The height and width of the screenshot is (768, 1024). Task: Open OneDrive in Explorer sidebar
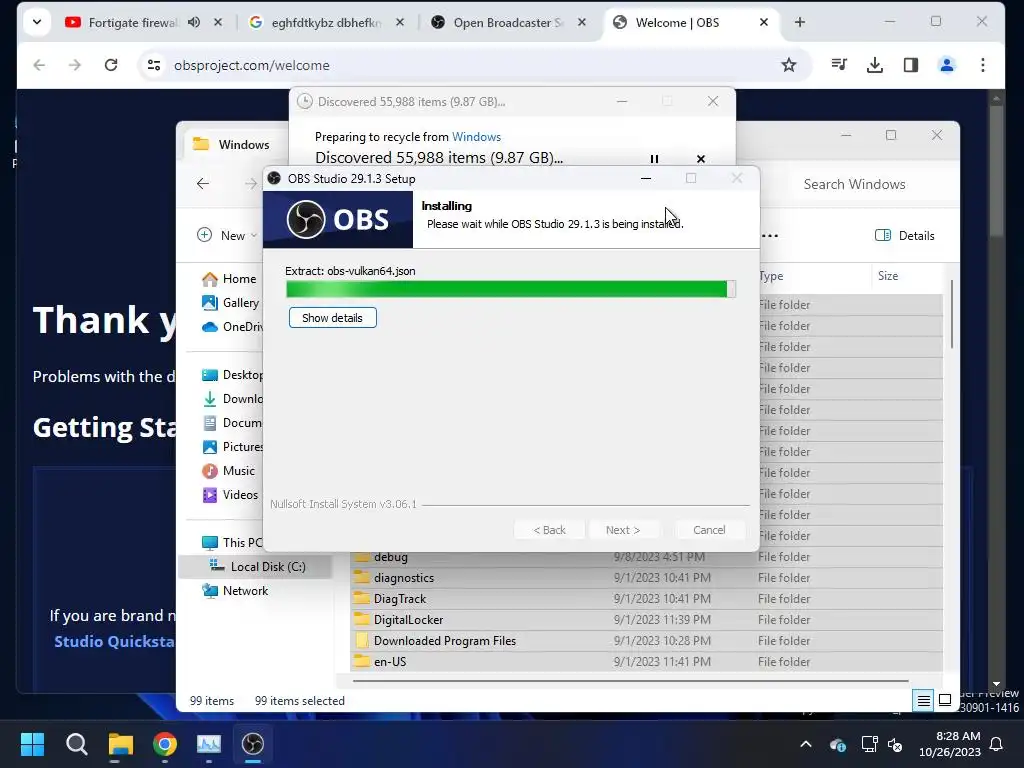[x=232, y=327]
